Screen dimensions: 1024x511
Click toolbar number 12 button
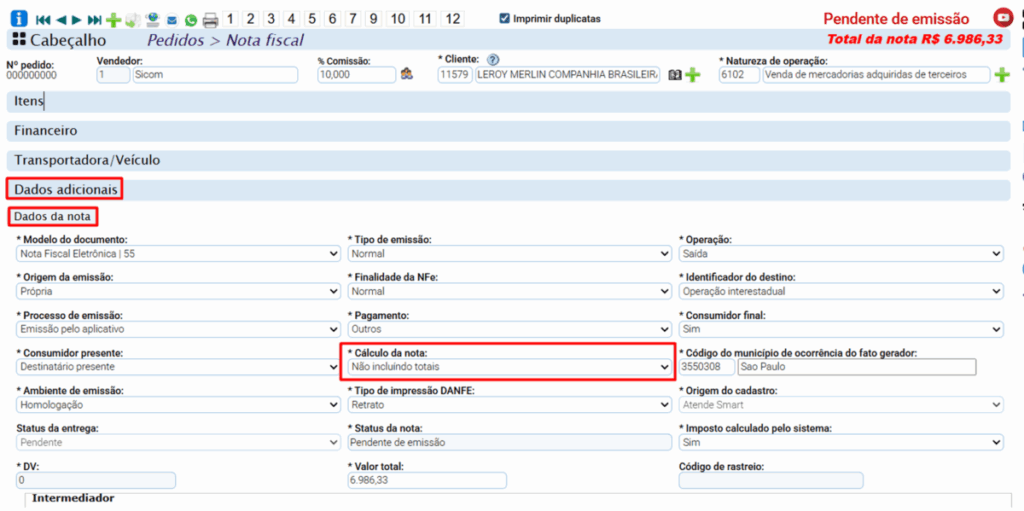(x=452, y=19)
